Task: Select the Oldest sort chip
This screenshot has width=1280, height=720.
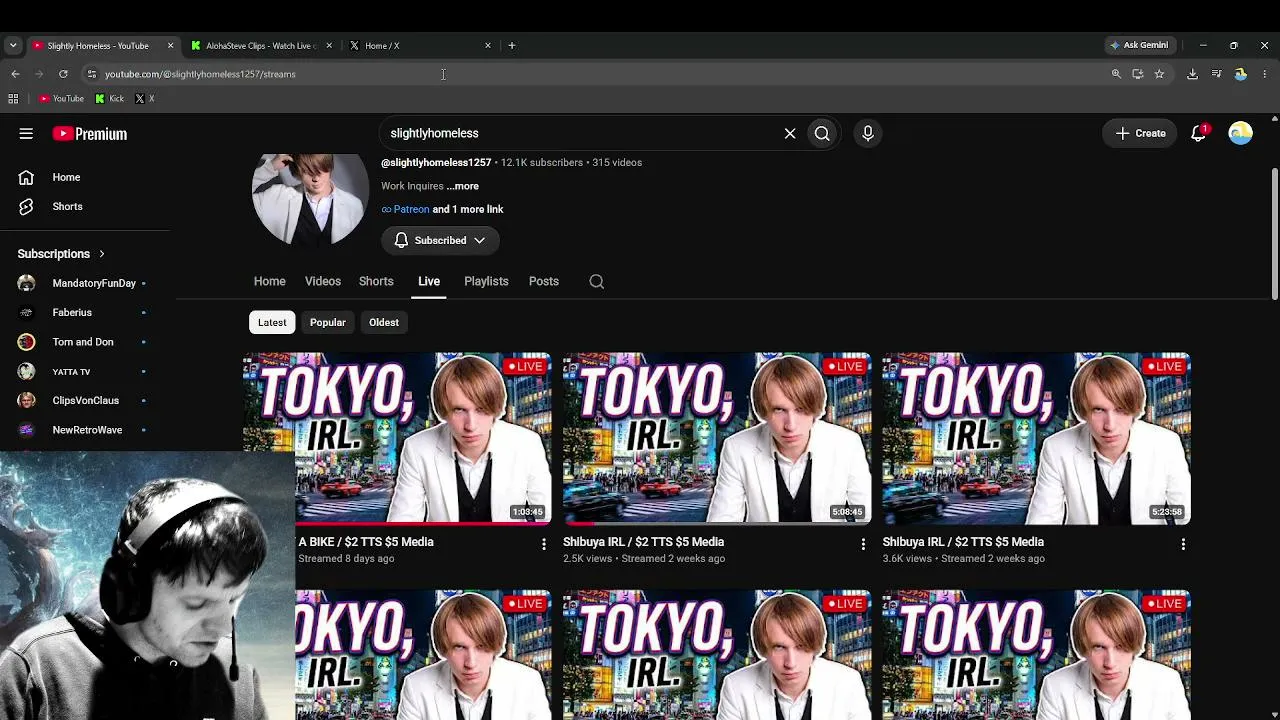Action: pyautogui.click(x=383, y=322)
